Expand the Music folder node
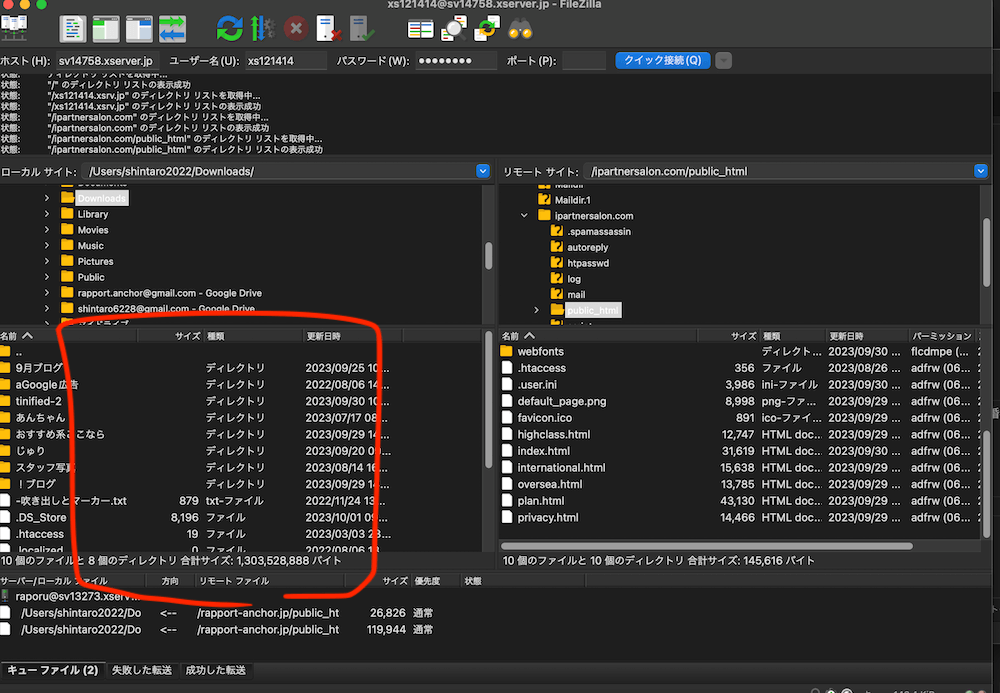The width and height of the screenshot is (1000, 693). (x=47, y=245)
